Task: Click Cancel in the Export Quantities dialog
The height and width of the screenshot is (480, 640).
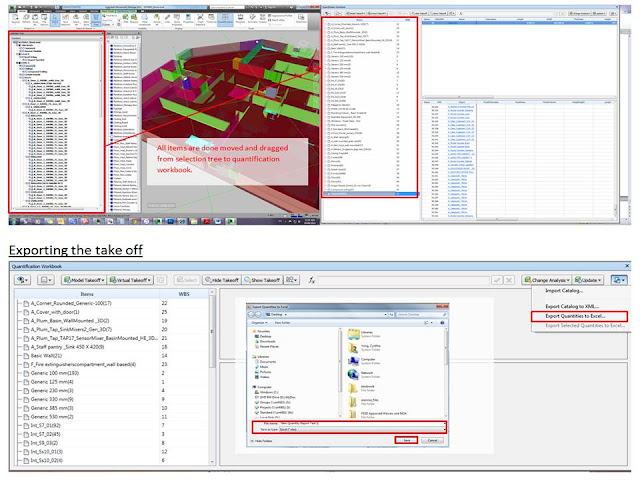Action: click(432, 440)
